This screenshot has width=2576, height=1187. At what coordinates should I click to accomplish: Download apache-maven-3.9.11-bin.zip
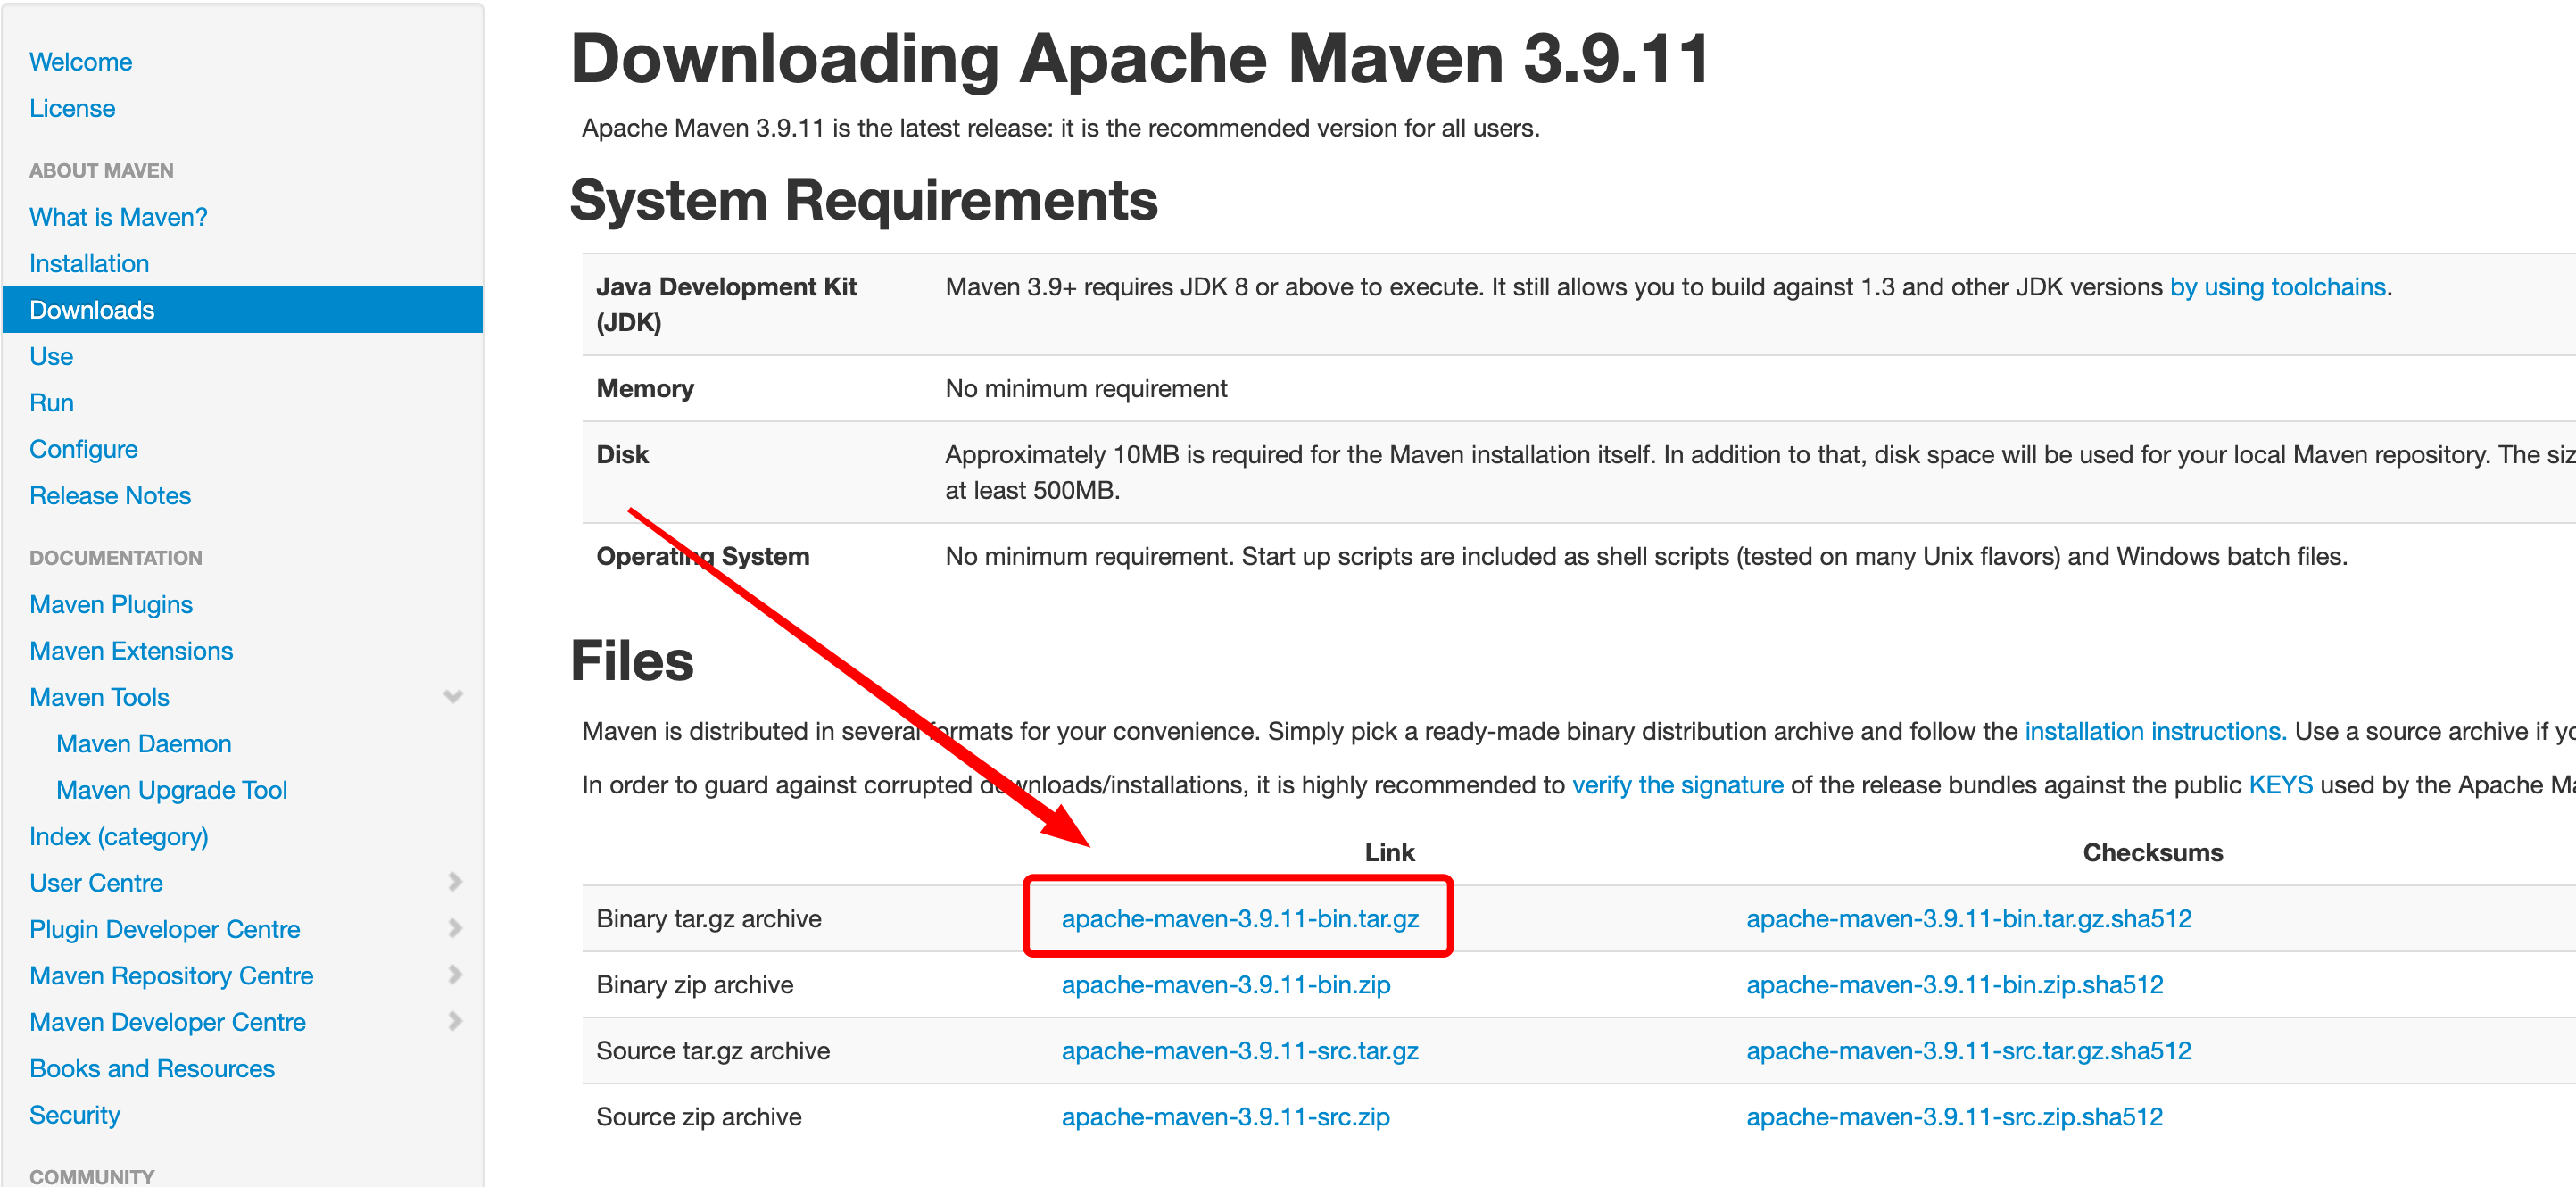pos(1226,984)
